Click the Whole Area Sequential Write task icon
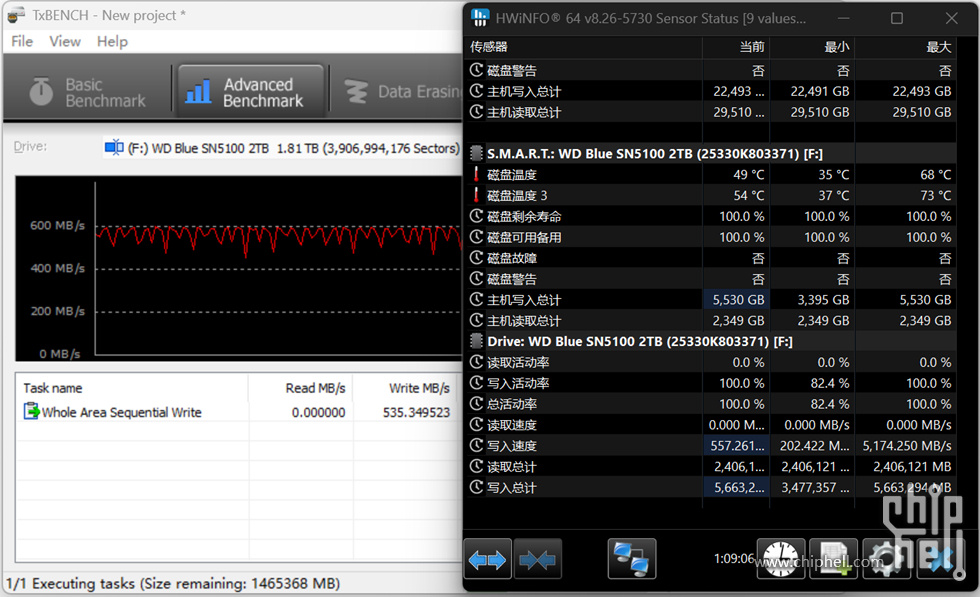Image resolution: width=980 pixels, height=597 pixels. (x=31, y=412)
